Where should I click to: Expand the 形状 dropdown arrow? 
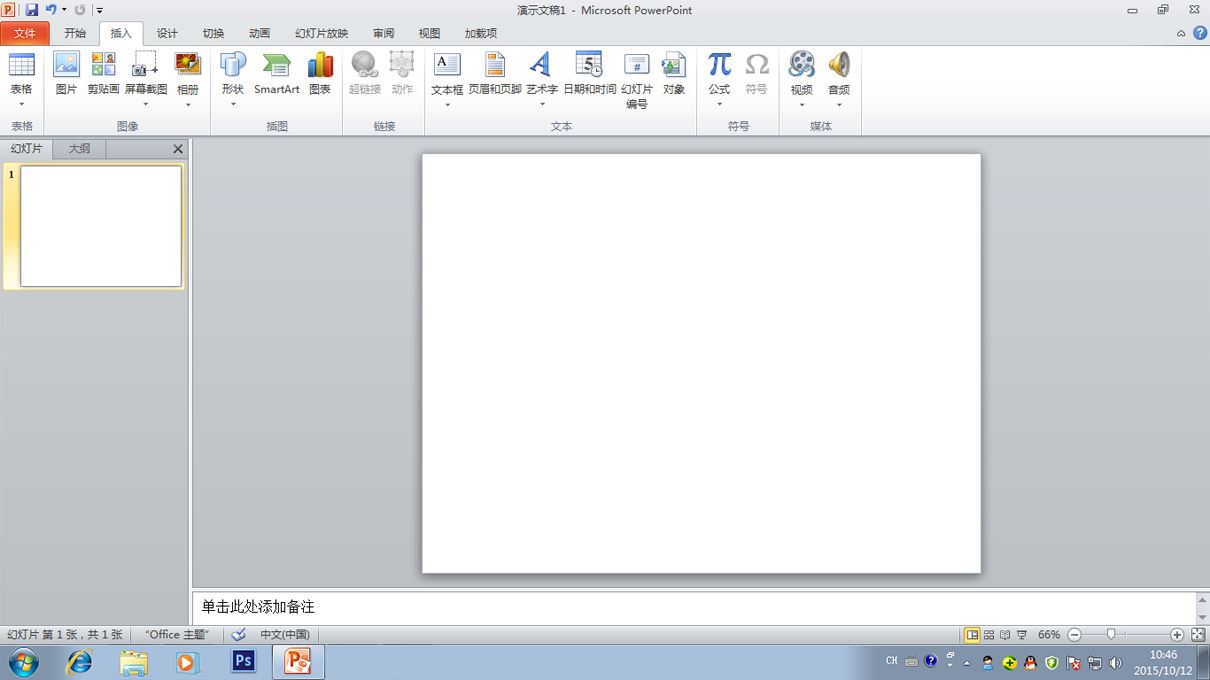(x=233, y=104)
